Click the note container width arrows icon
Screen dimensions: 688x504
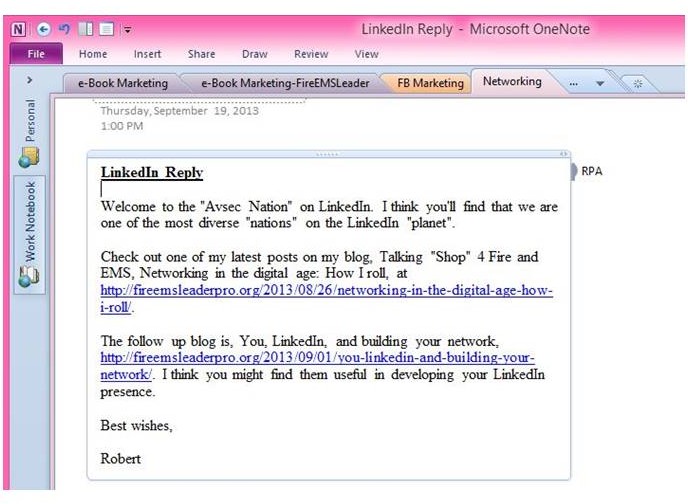tap(563, 154)
